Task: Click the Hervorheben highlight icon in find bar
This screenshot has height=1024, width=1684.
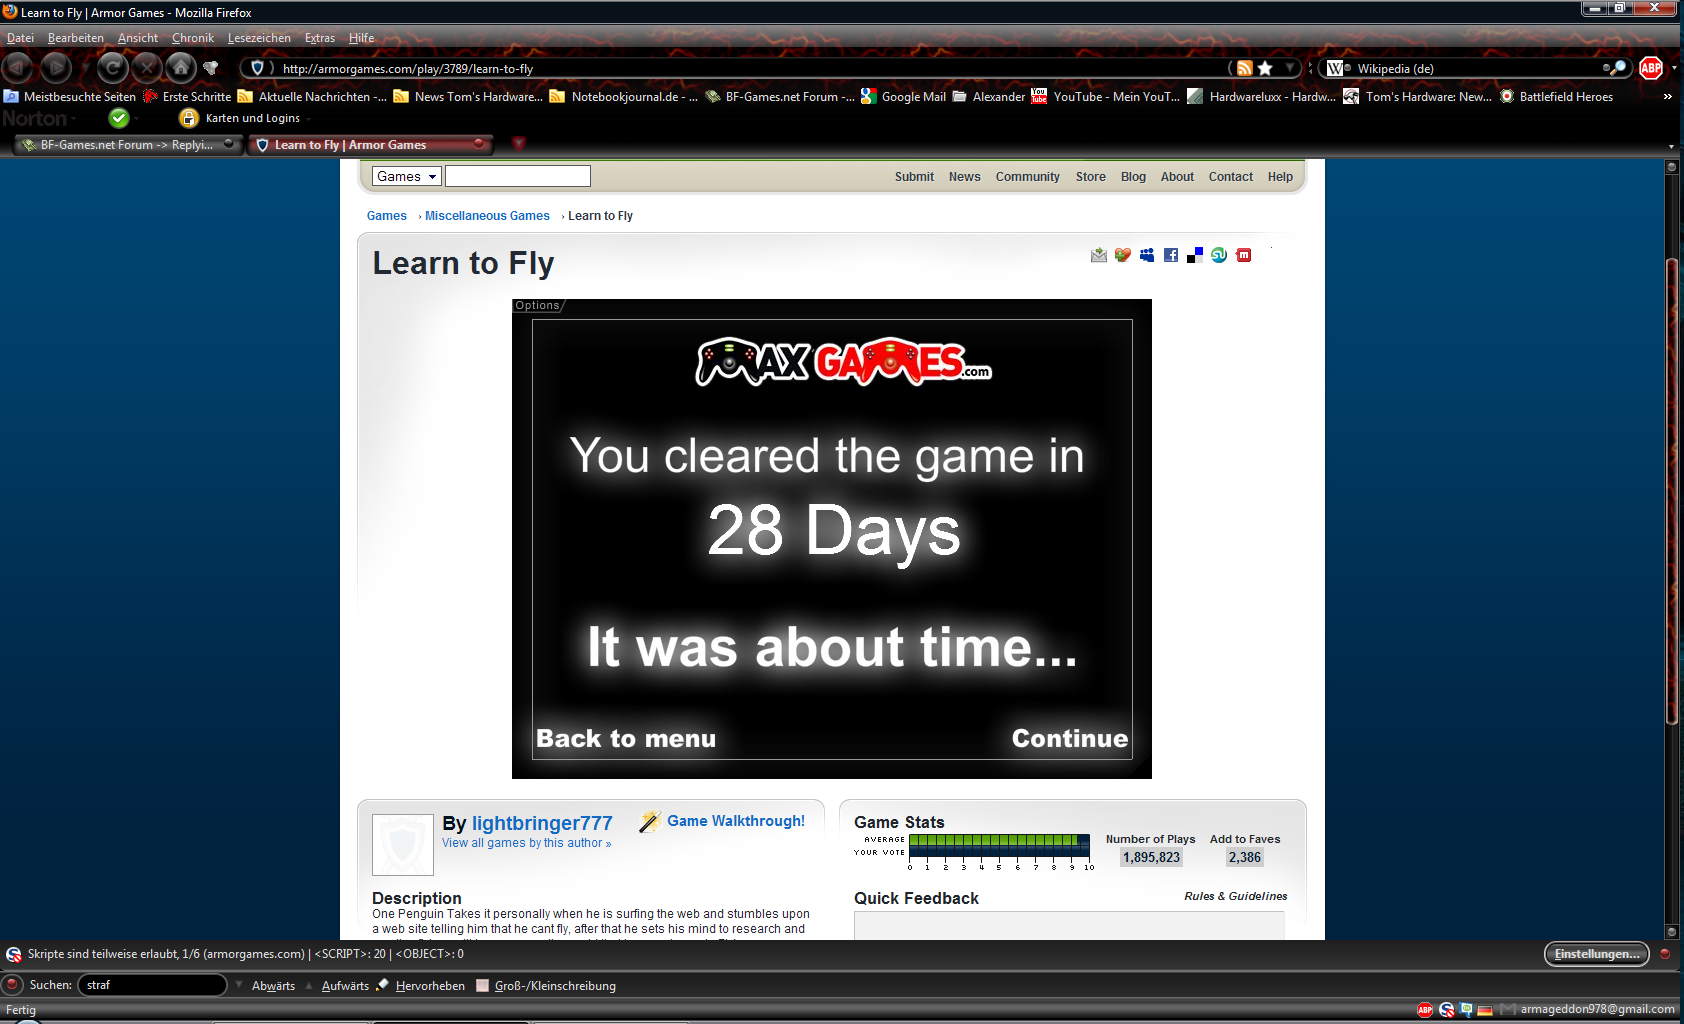Action: (x=382, y=985)
